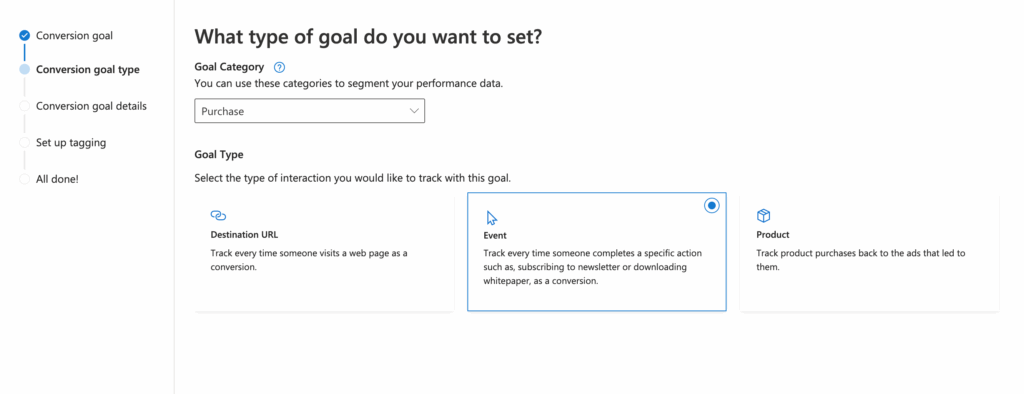Viewport: 1024px width, 394px height.
Task: Click the Set up tagging step circle
Action: pyautogui.click(x=25, y=142)
